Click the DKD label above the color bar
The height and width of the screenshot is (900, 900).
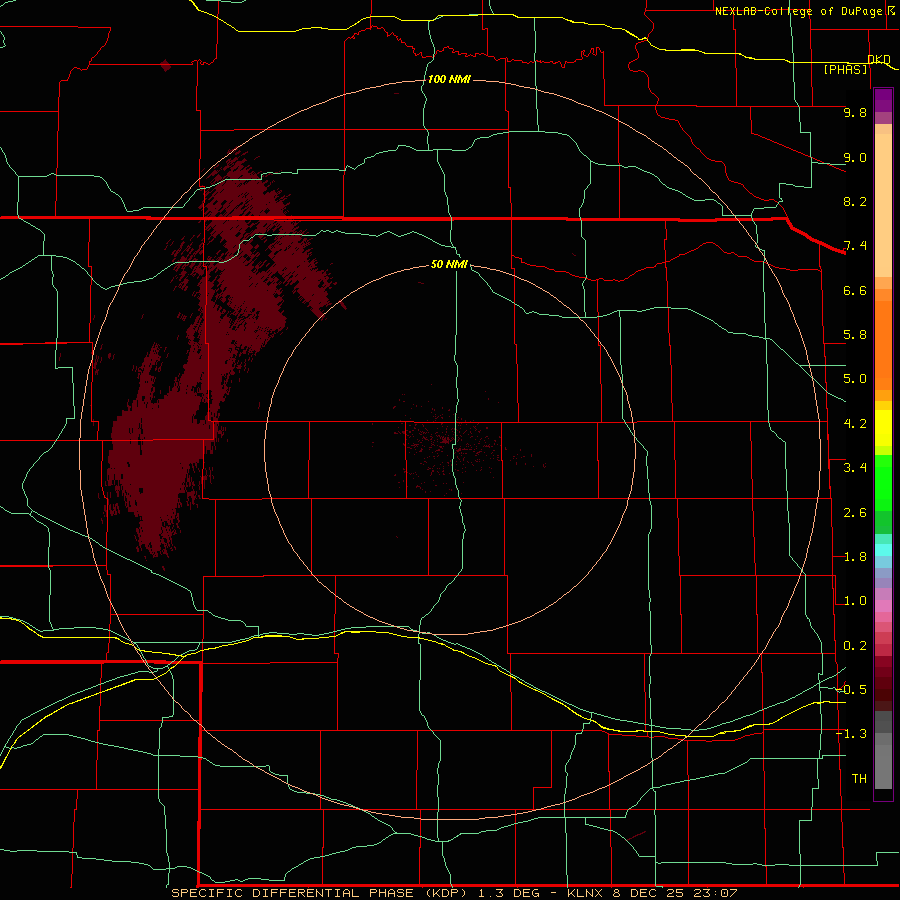click(x=879, y=59)
